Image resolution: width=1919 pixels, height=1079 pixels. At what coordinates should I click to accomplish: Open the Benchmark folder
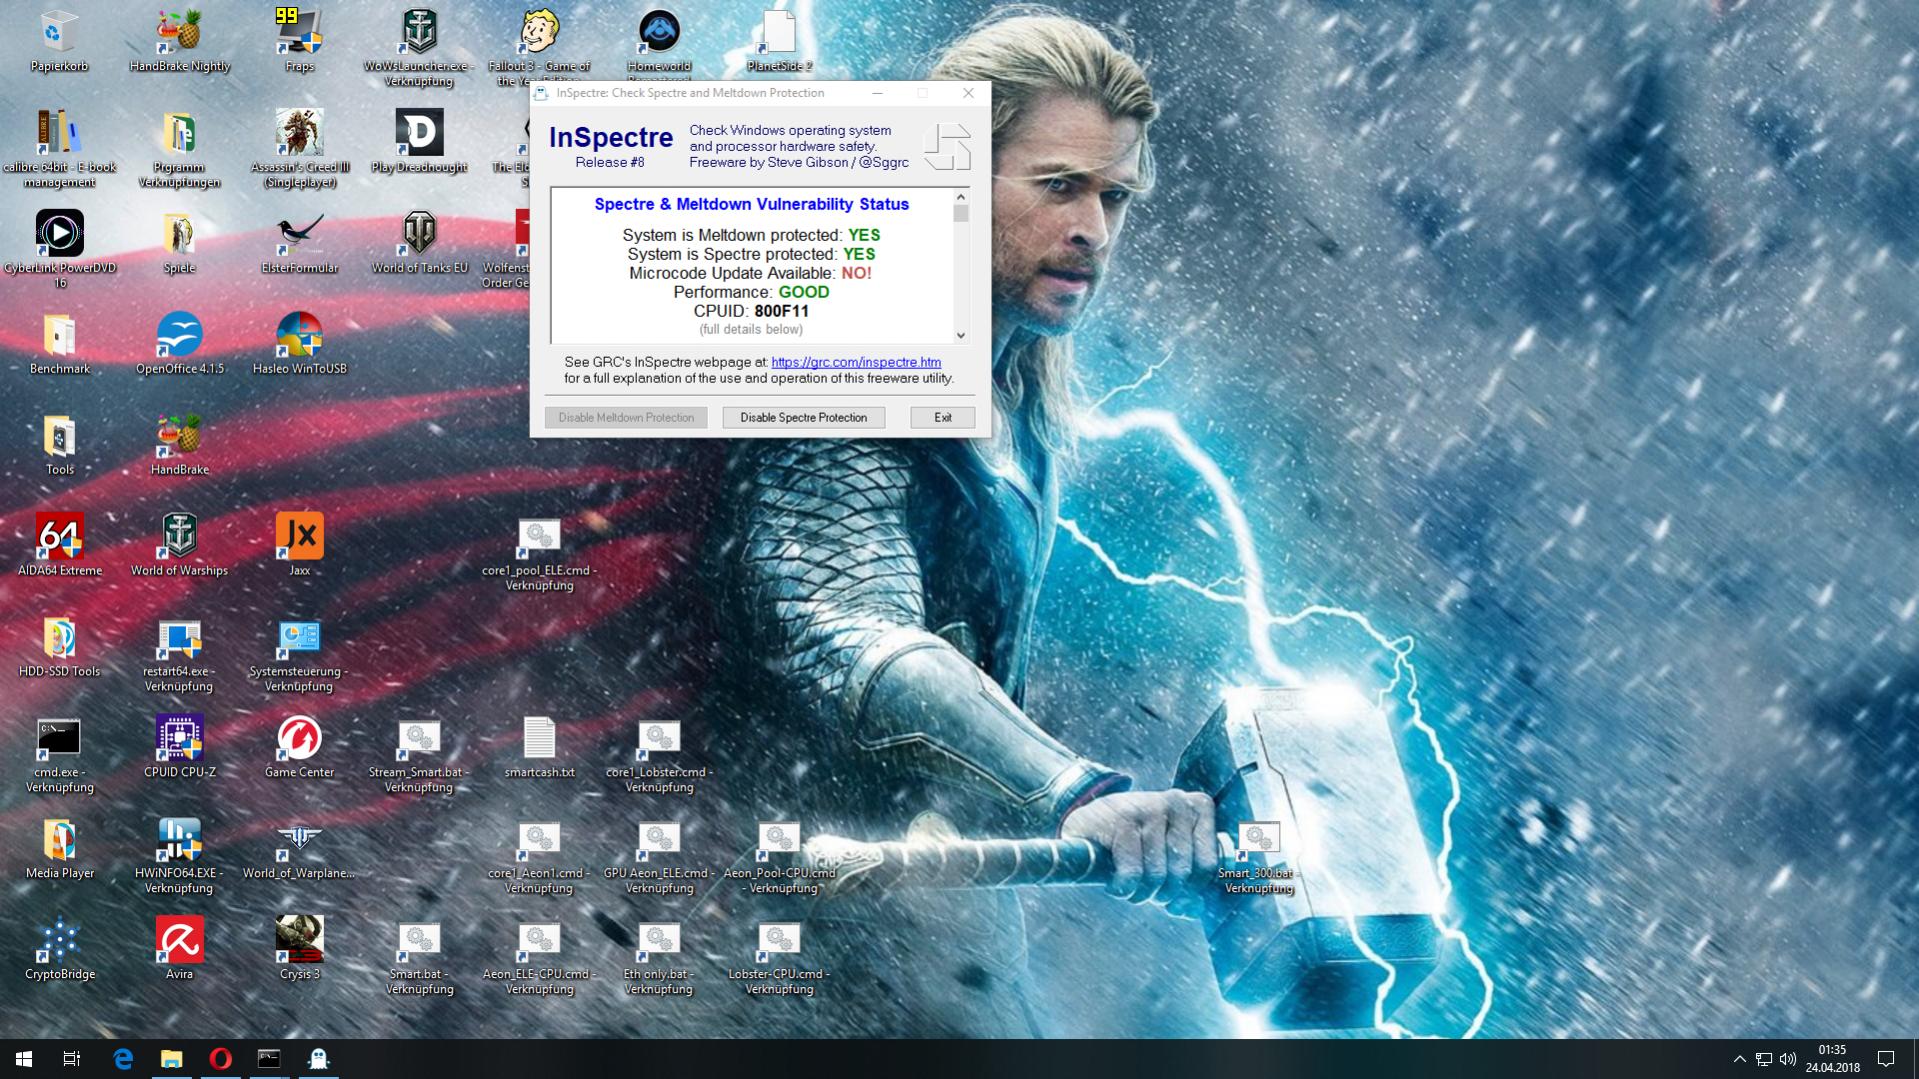[x=59, y=344]
